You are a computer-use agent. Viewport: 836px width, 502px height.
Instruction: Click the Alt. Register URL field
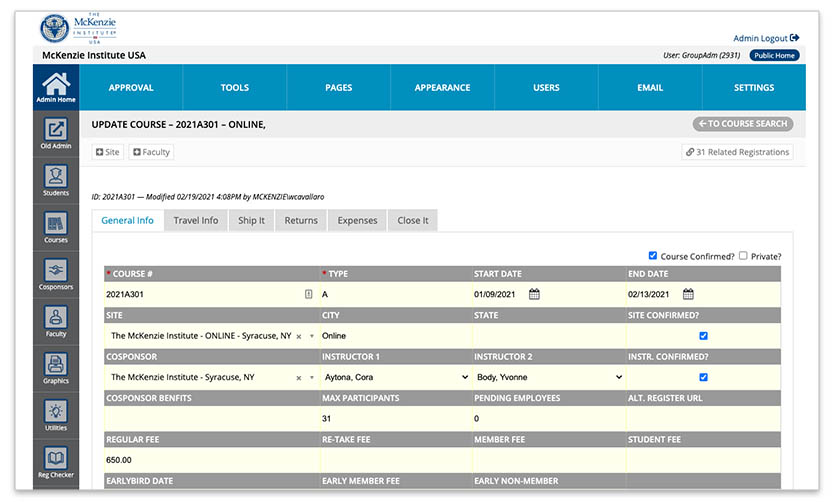(x=704, y=419)
